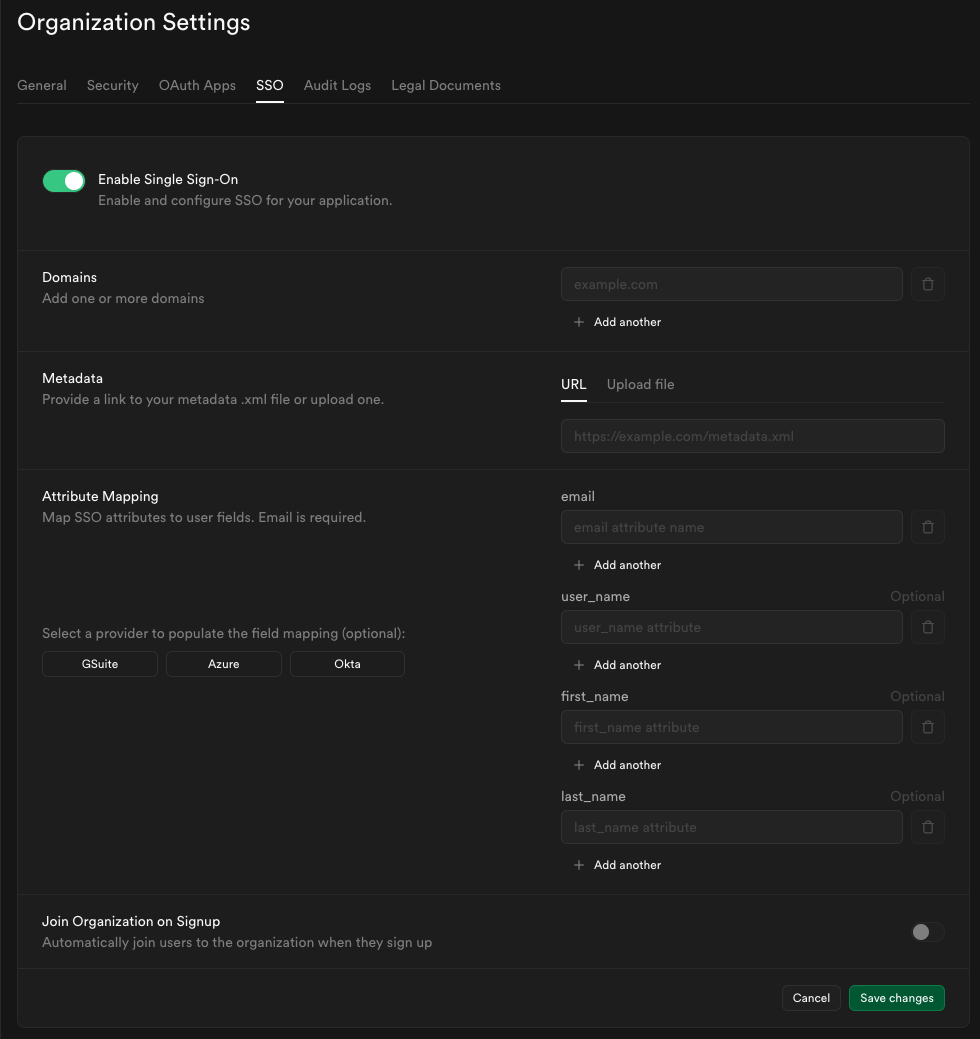Image resolution: width=980 pixels, height=1039 pixels.
Task: Delete the last_name attribute row
Action: pos(927,827)
